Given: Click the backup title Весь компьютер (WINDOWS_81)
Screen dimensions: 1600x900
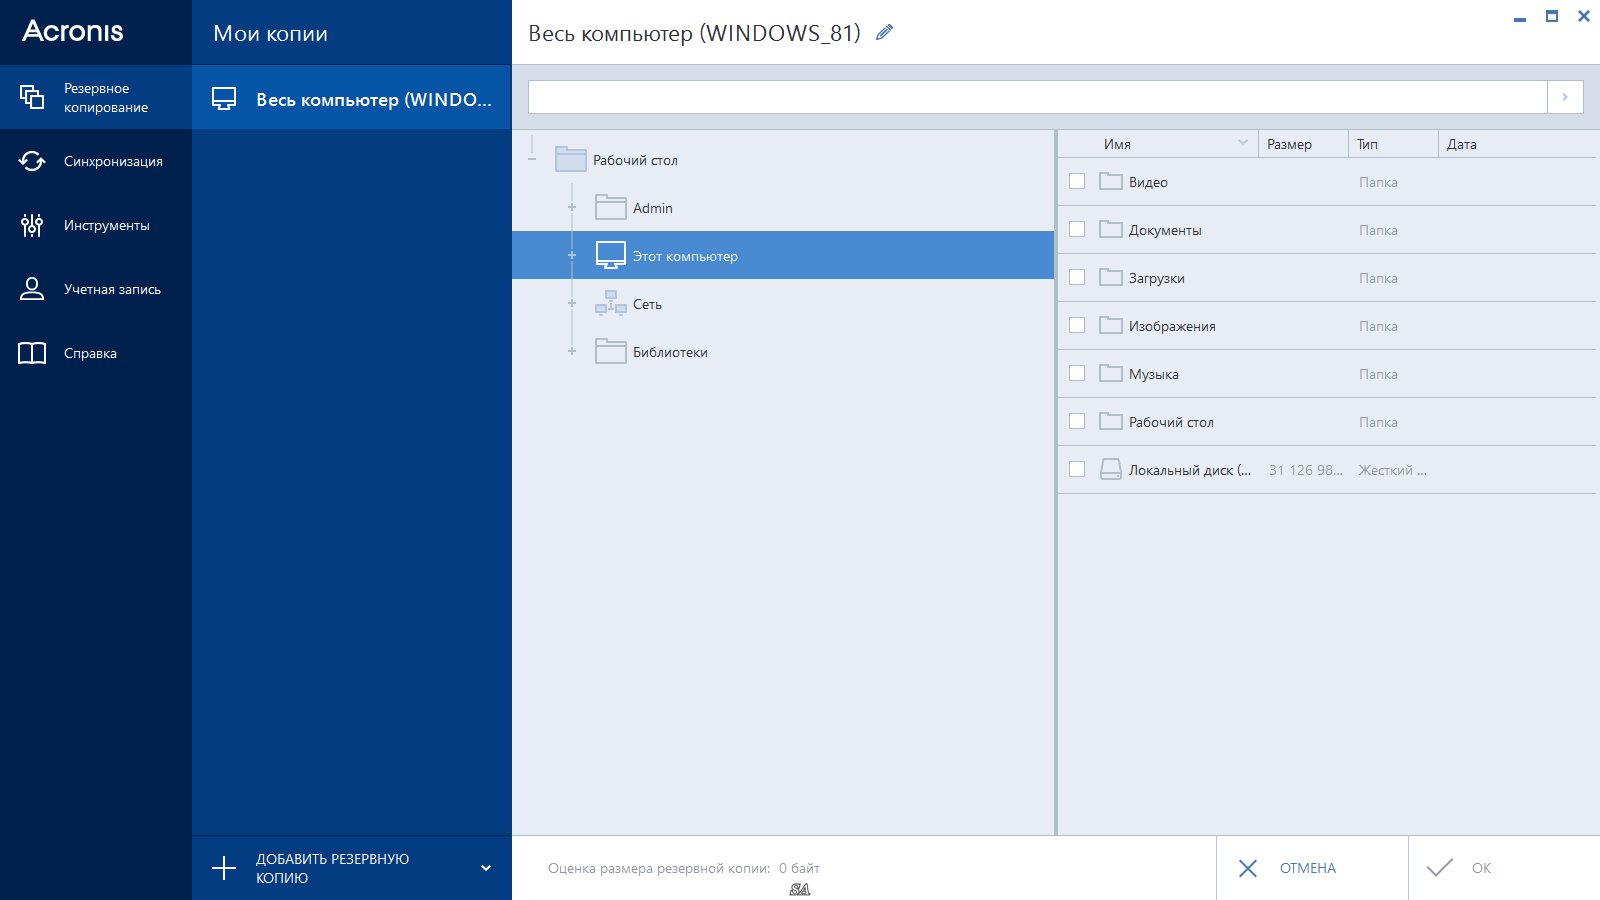Looking at the screenshot, I should point(694,33).
